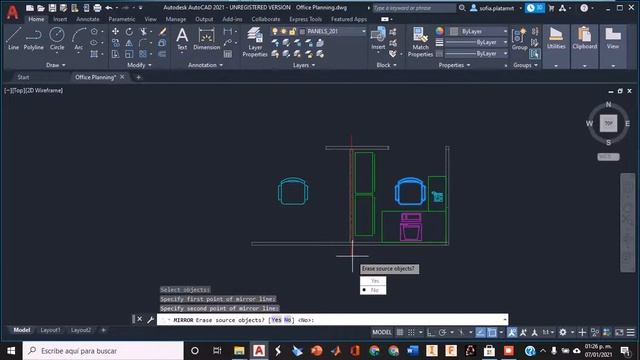
Task: Click the Yes option in the command line
Action: tap(276, 320)
